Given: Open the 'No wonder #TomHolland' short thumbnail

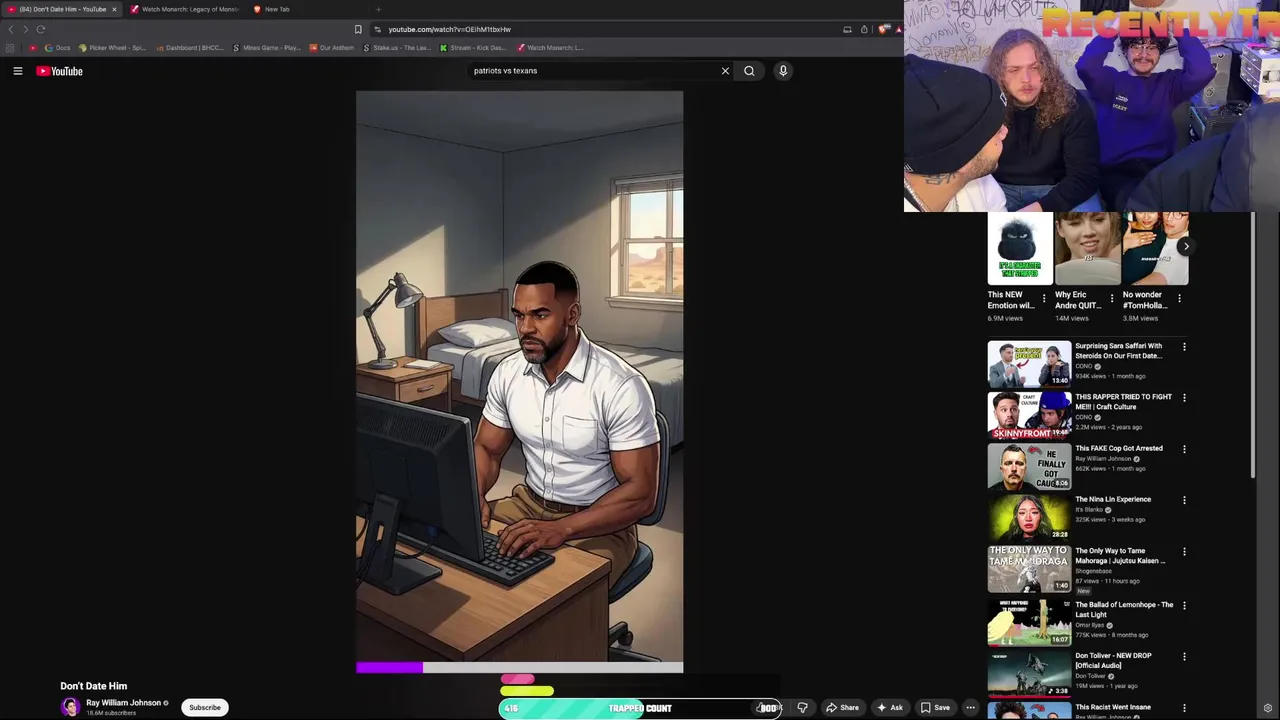Looking at the screenshot, I should pos(1155,249).
